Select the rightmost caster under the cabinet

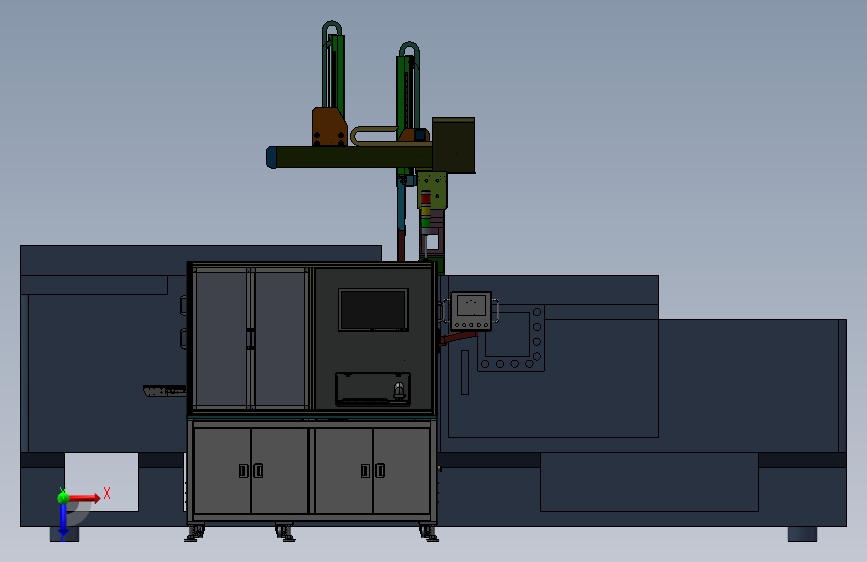429,533
